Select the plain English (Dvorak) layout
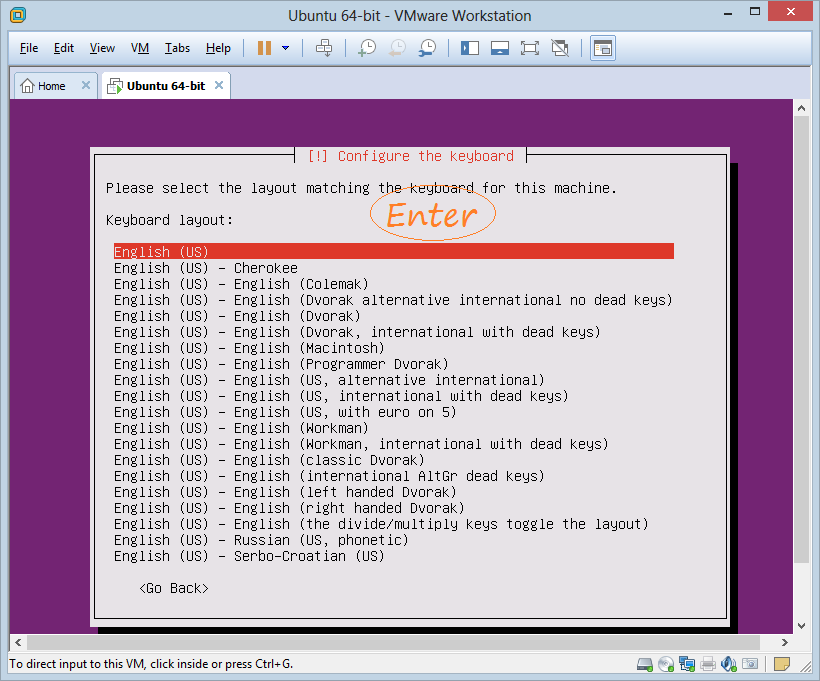Viewport: 820px width, 681px height. pos(237,316)
